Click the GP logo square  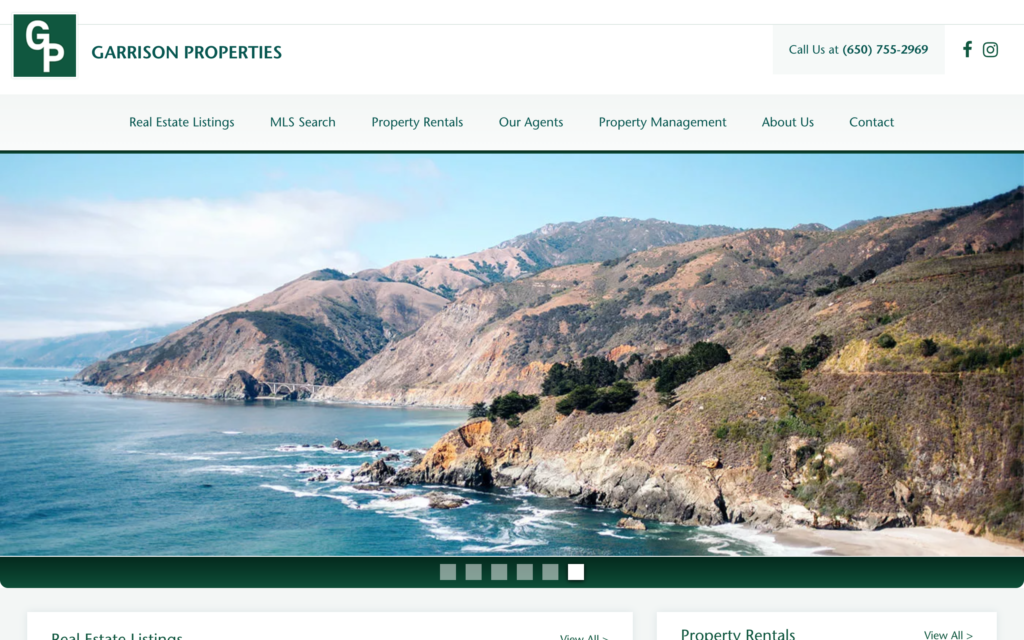point(44,46)
